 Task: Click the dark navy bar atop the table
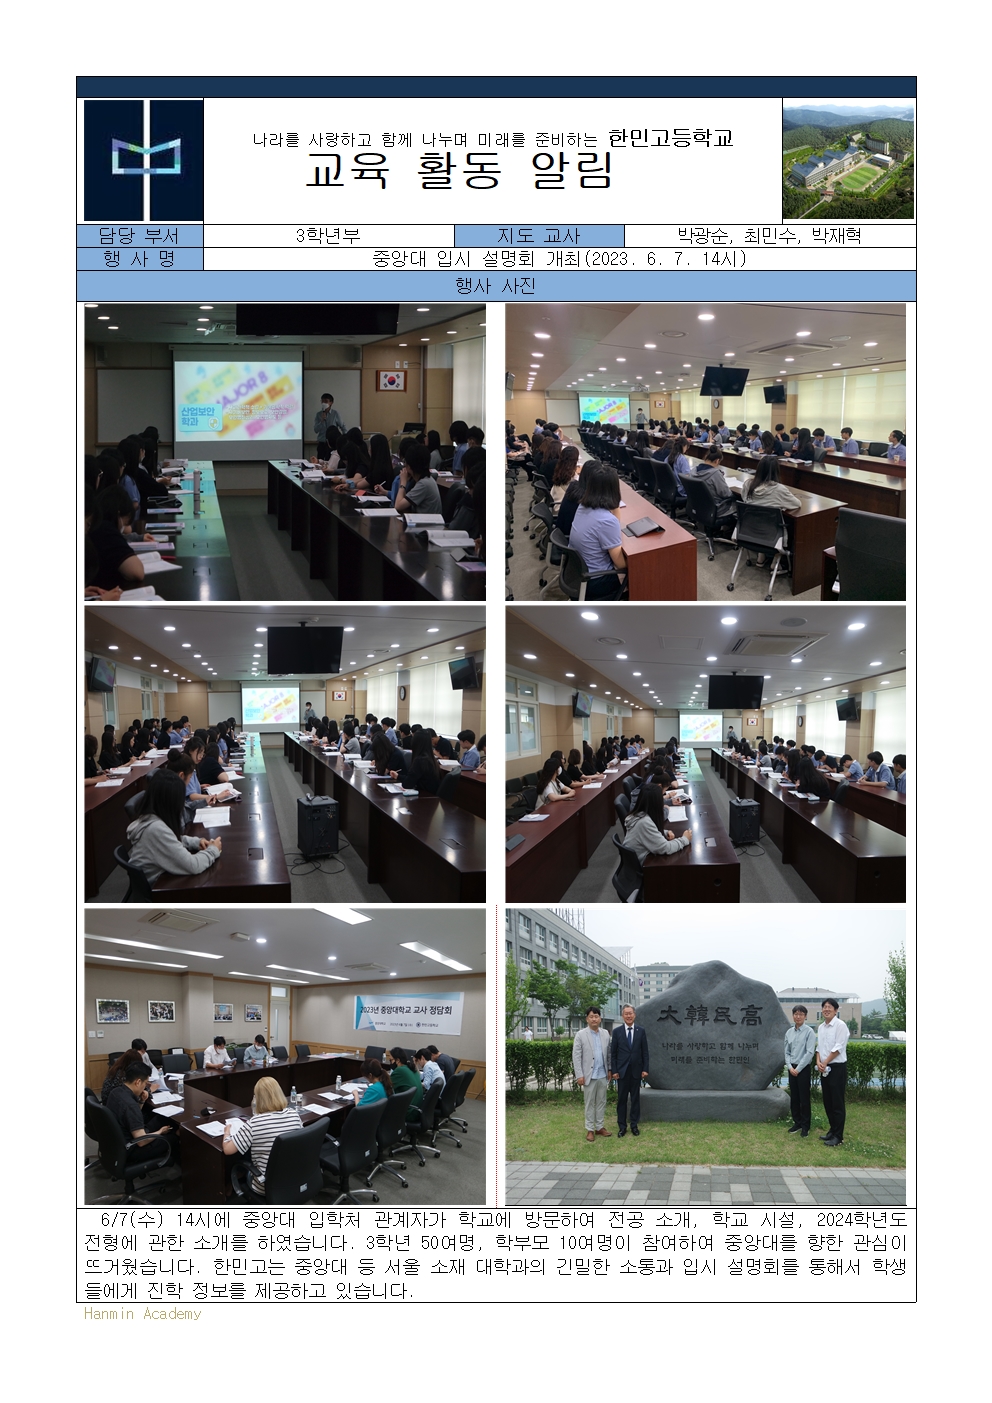point(496,88)
